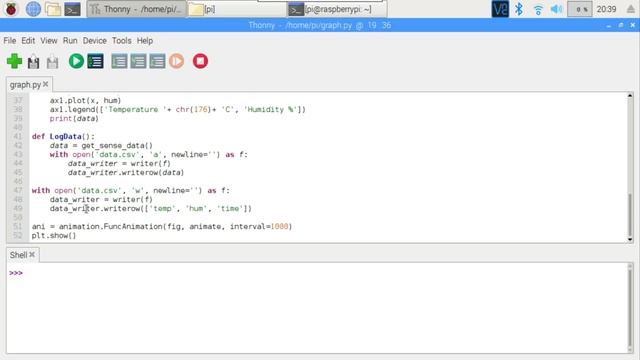Maximize the Thonny window
The image size is (640, 360).
point(621,25)
